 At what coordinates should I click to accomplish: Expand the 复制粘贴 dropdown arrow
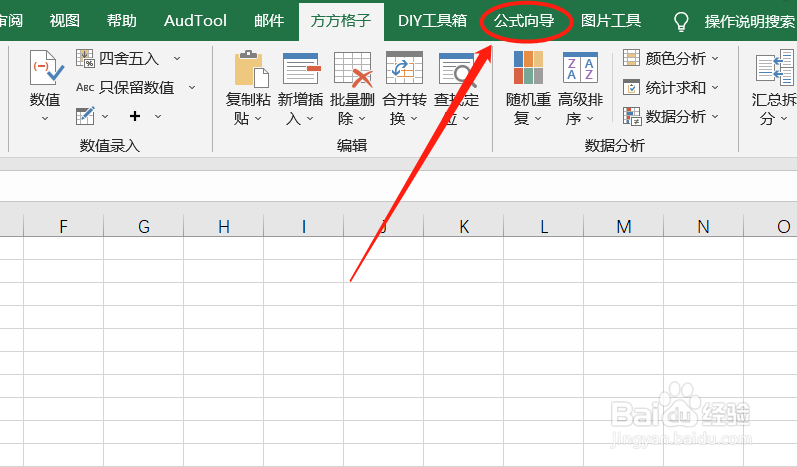click(258, 118)
